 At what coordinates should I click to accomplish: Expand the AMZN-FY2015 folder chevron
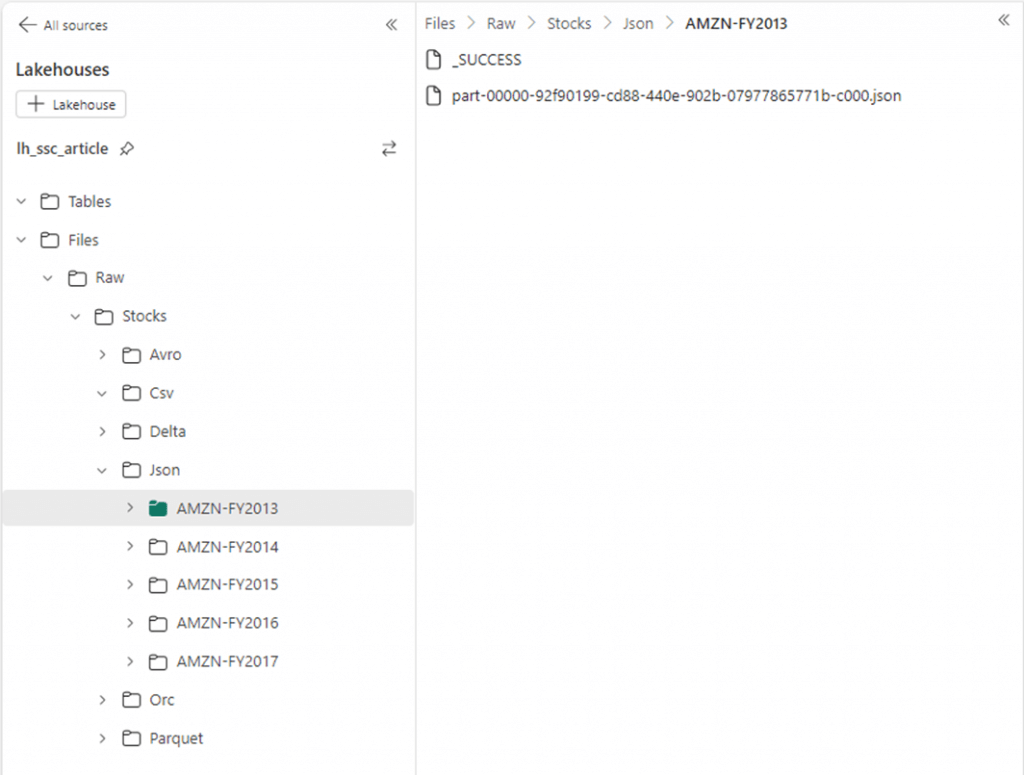tap(130, 584)
